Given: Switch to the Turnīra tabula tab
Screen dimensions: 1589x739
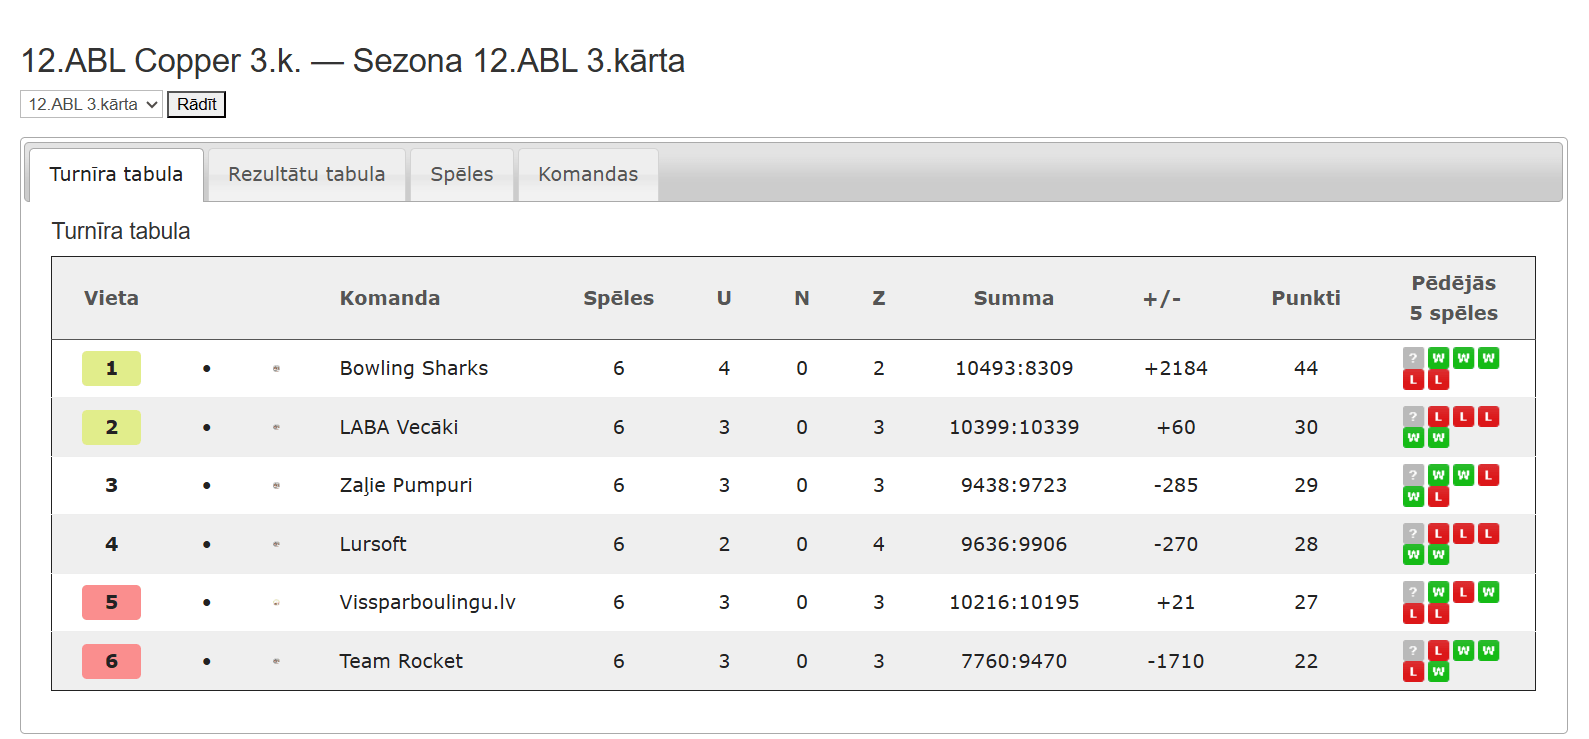Looking at the screenshot, I should 116,175.
